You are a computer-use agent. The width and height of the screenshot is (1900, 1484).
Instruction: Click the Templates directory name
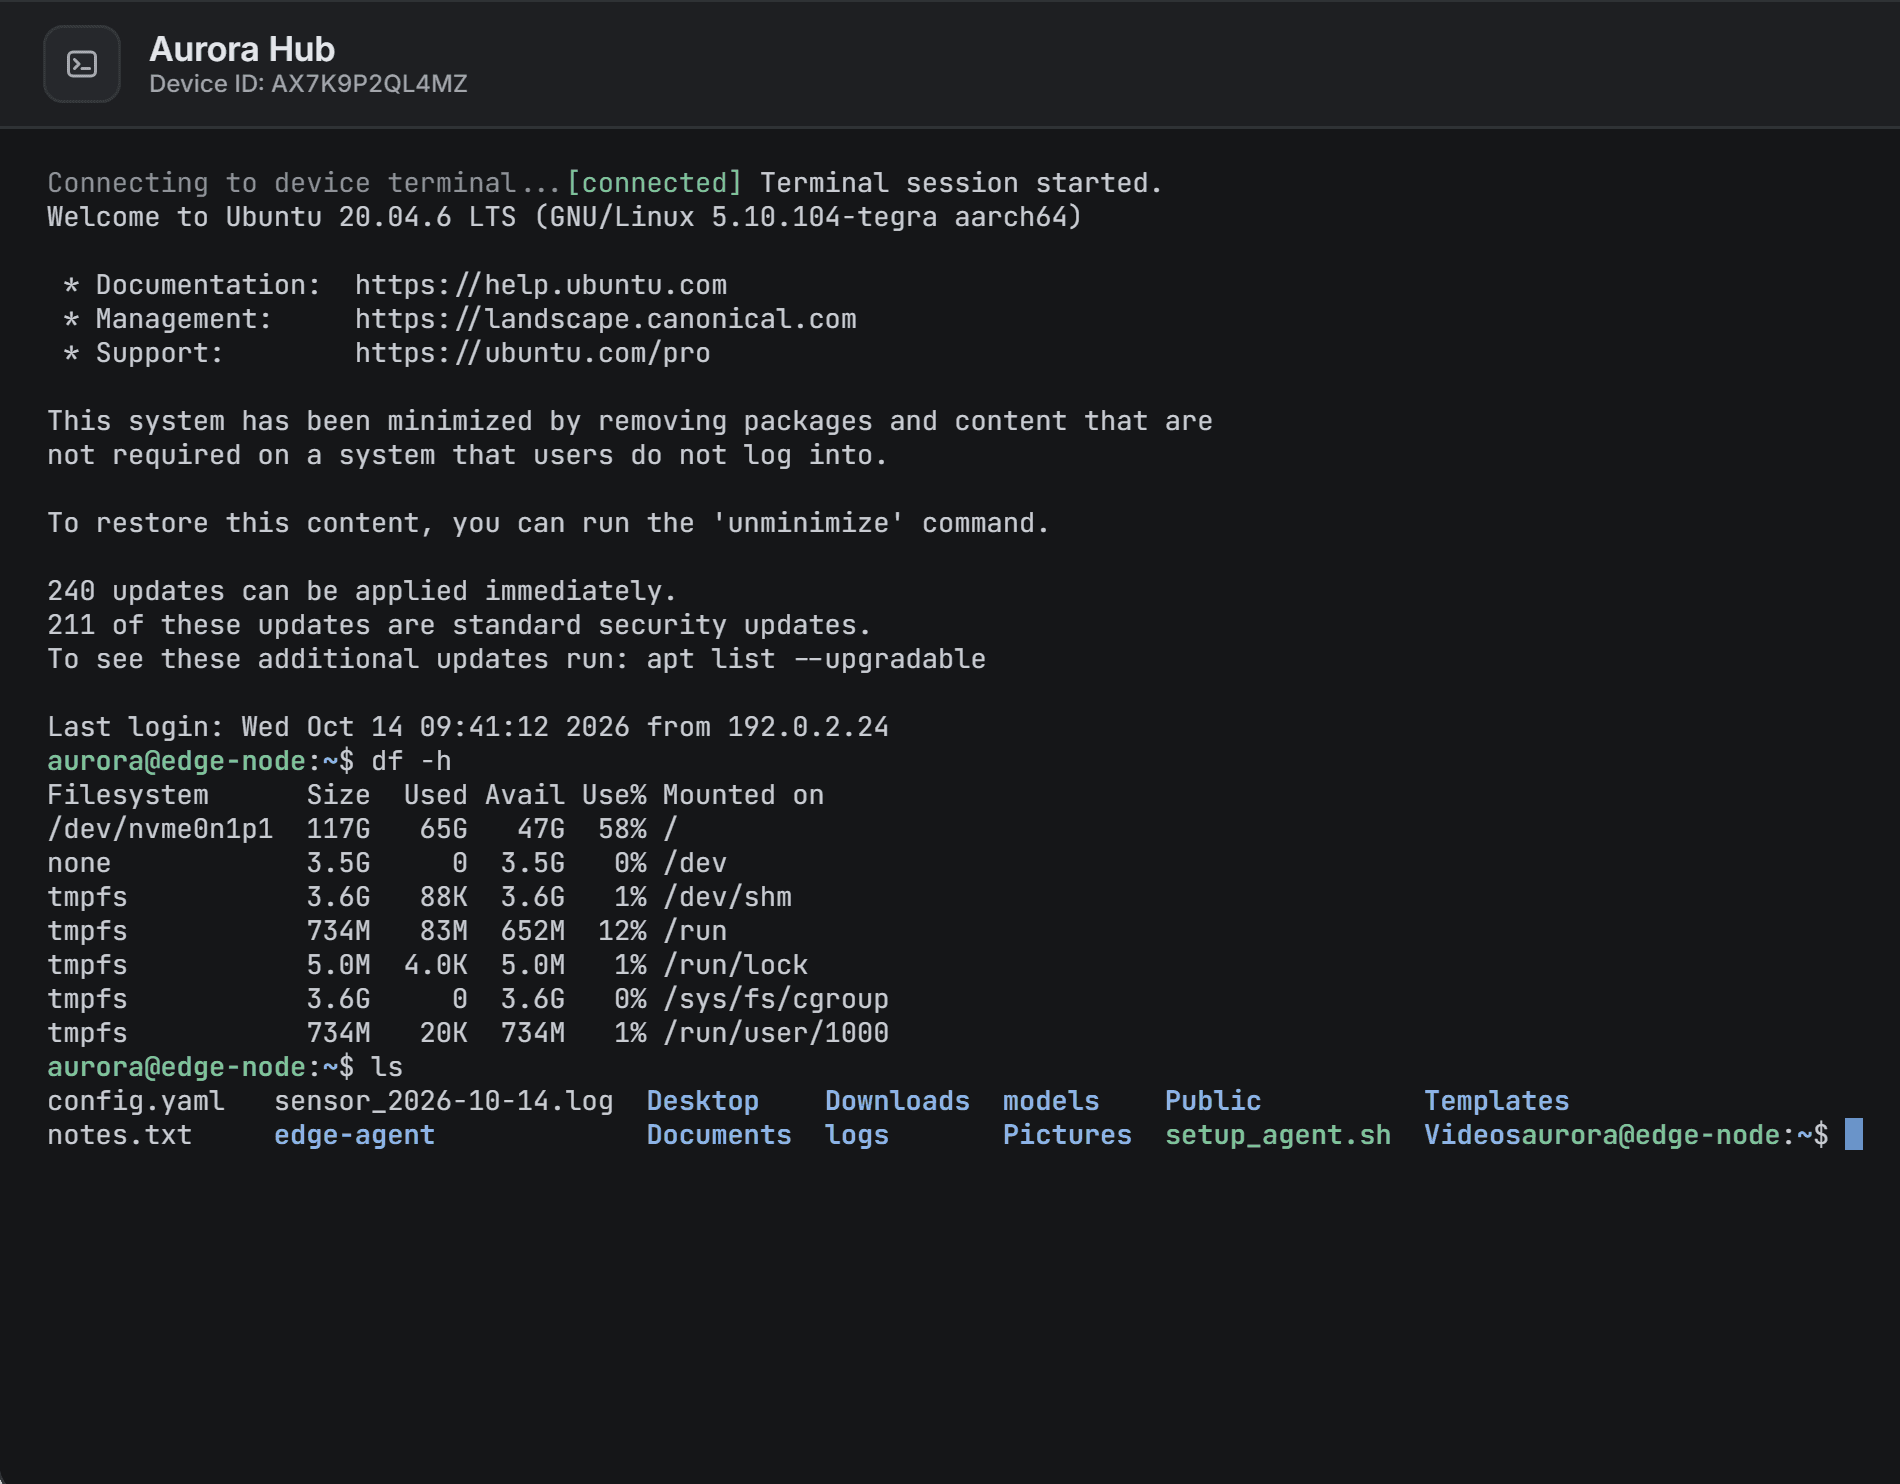[x=1497, y=1101]
